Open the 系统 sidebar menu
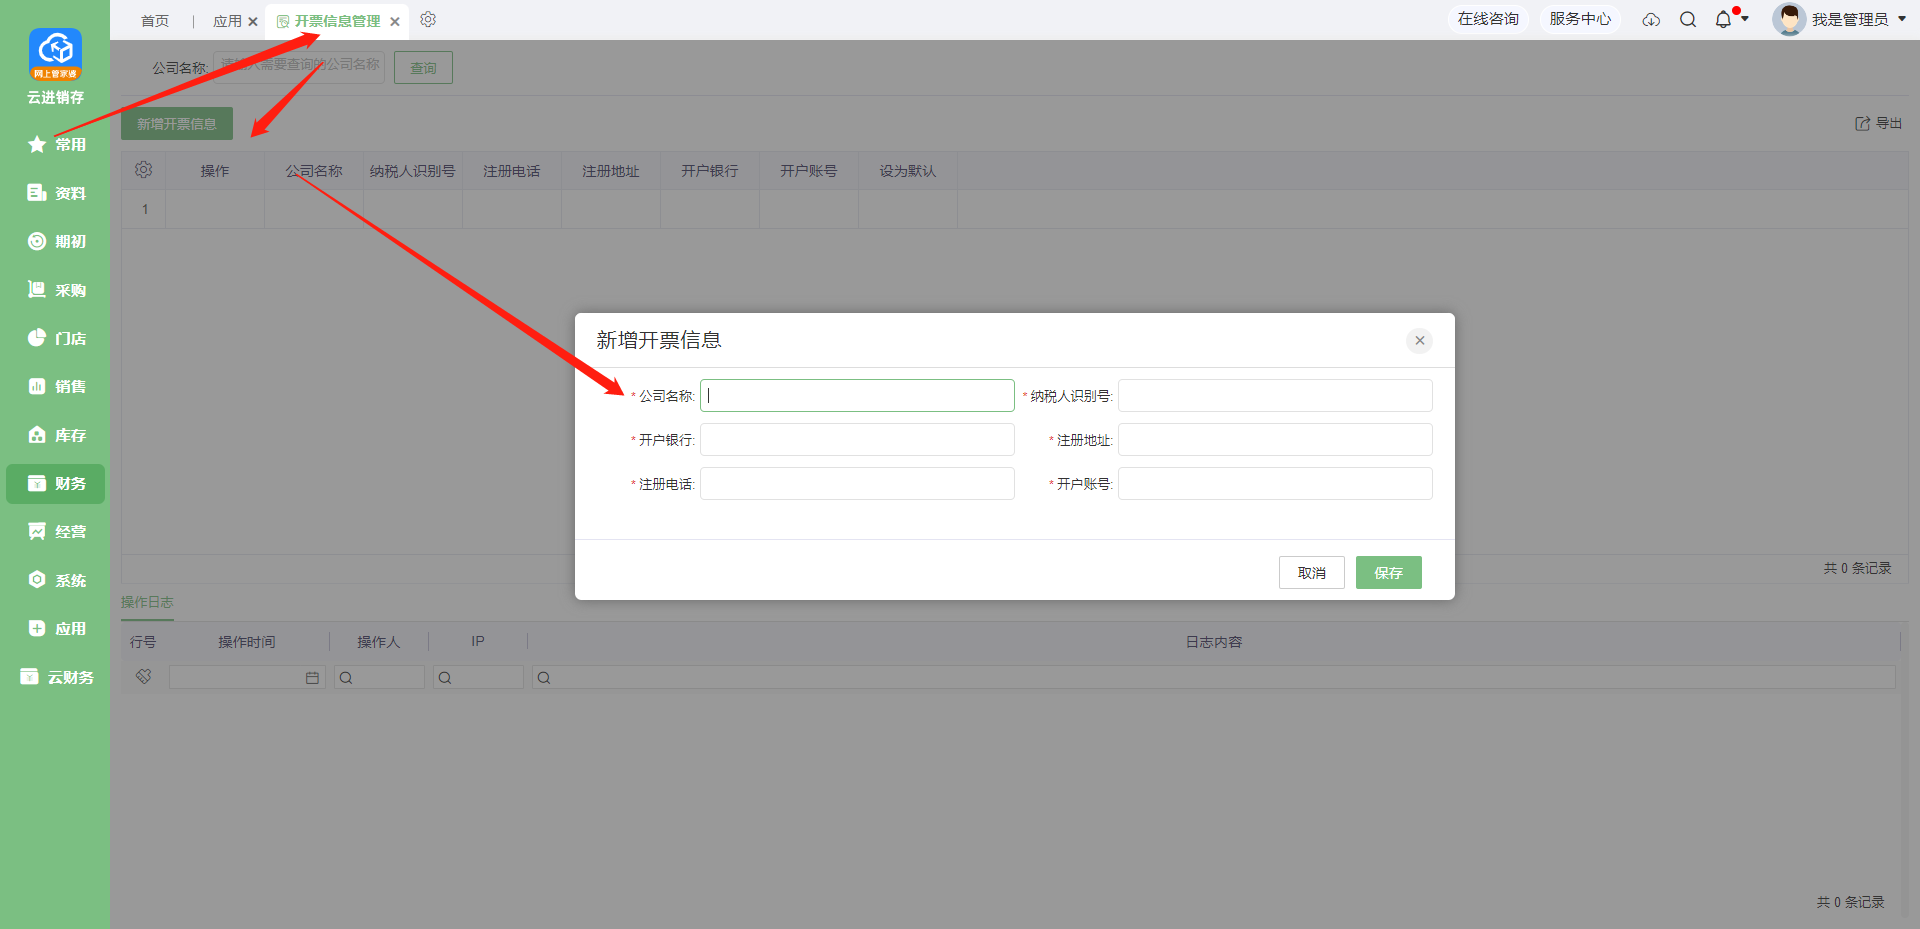The image size is (1920, 929). pos(56,580)
